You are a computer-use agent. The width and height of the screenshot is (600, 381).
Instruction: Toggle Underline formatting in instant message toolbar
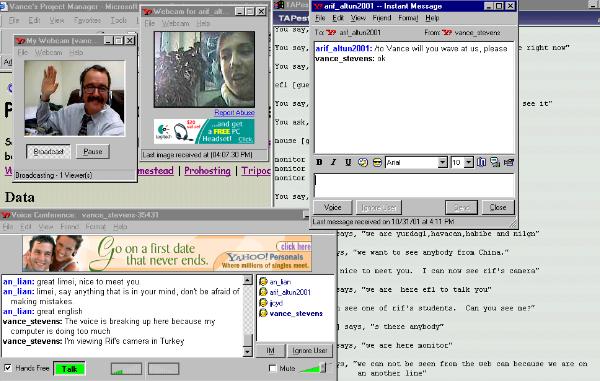coord(348,162)
